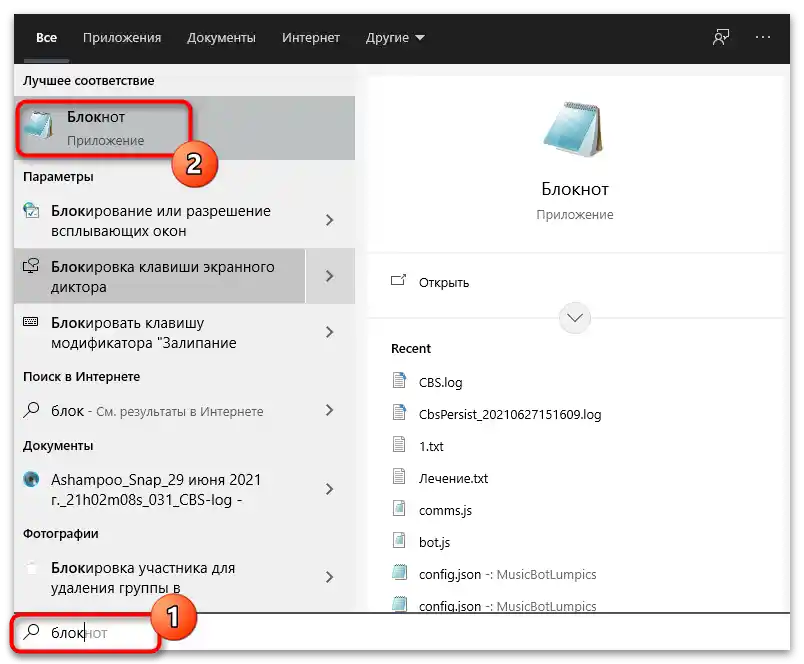Expand arrow for Блокировать клавишу модификатора
This screenshot has width=804, height=664.
click(x=330, y=332)
